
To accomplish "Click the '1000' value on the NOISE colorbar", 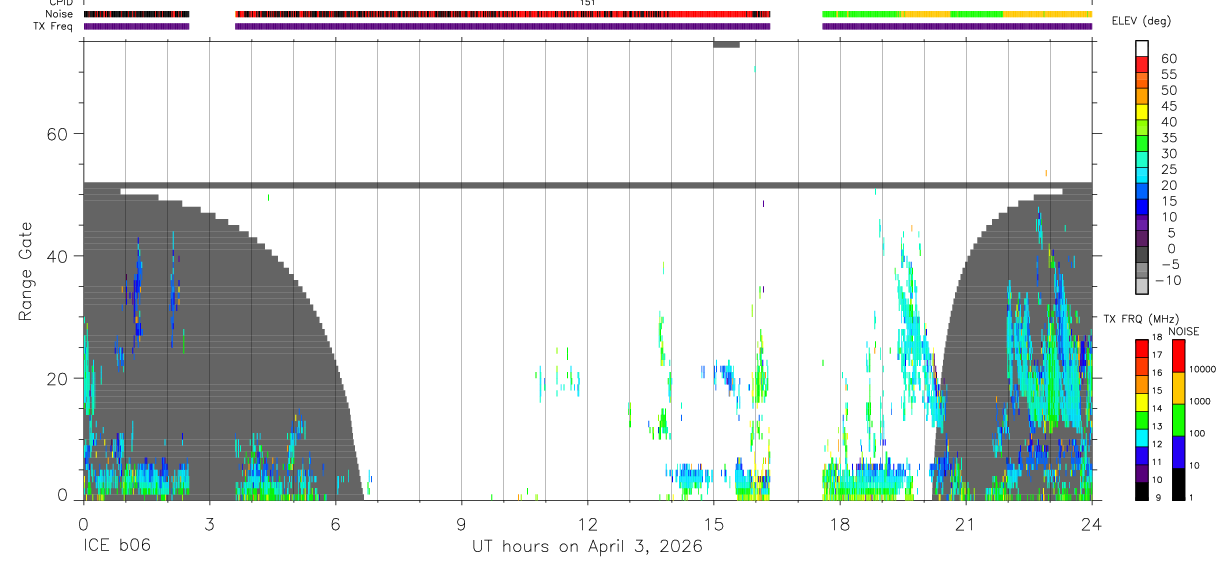I will point(1200,402).
